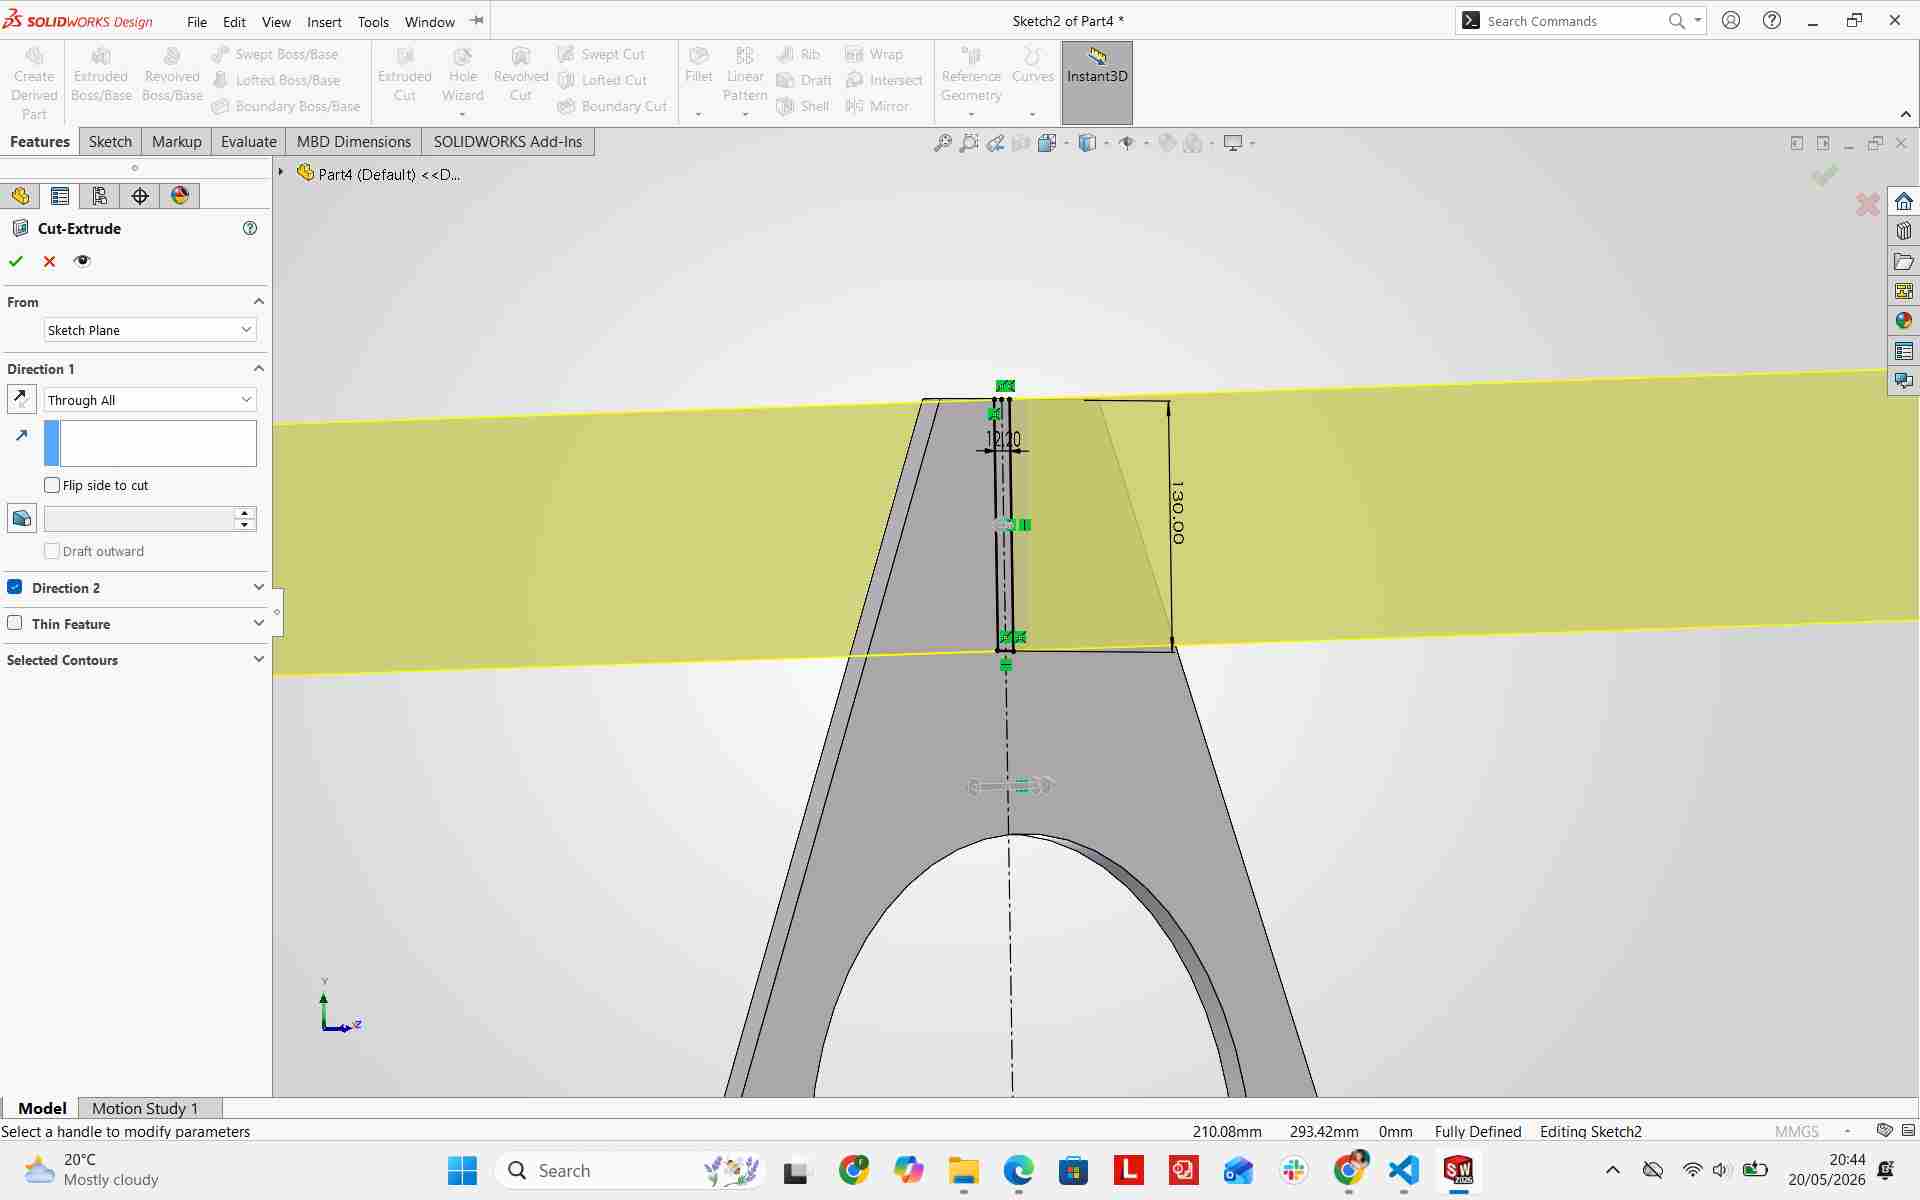Viewport: 1920px width, 1200px height.
Task: Switch to Motion Study 1 tab
Action: (x=145, y=1108)
